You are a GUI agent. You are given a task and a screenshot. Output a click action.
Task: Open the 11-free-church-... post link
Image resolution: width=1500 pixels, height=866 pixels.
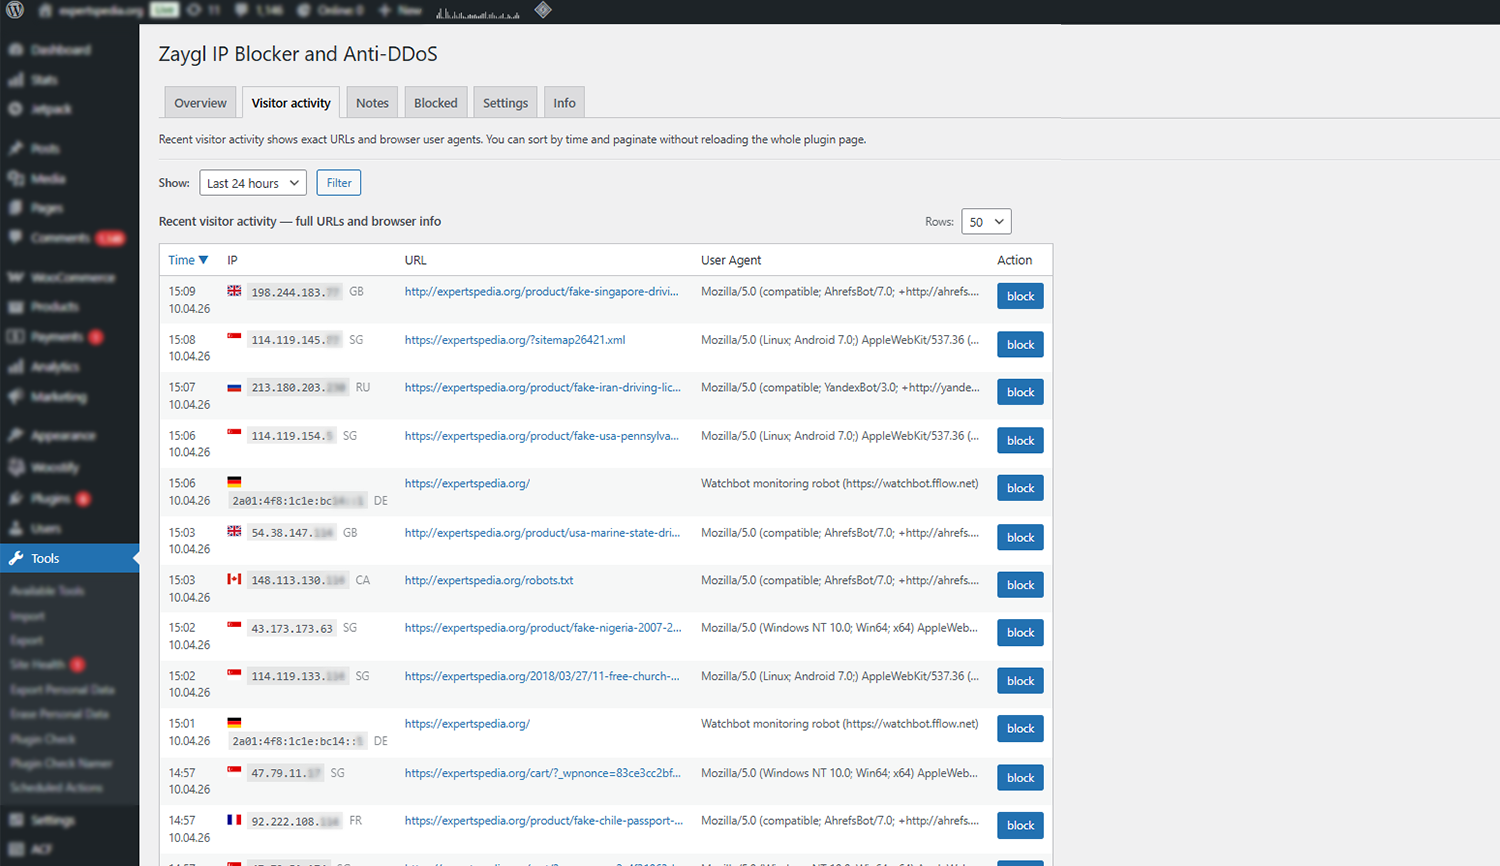pyautogui.click(x=542, y=676)
